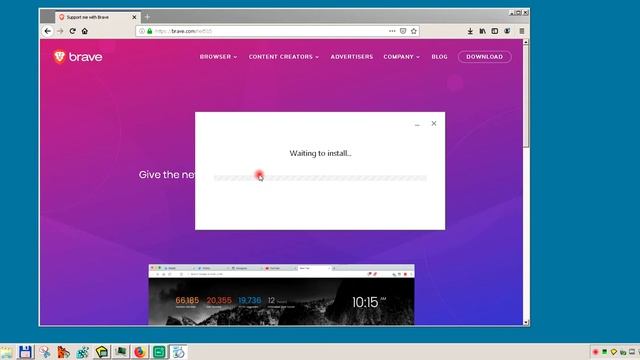Go back with the browser back arrow

pyautogui.click(x=48, y=31)
